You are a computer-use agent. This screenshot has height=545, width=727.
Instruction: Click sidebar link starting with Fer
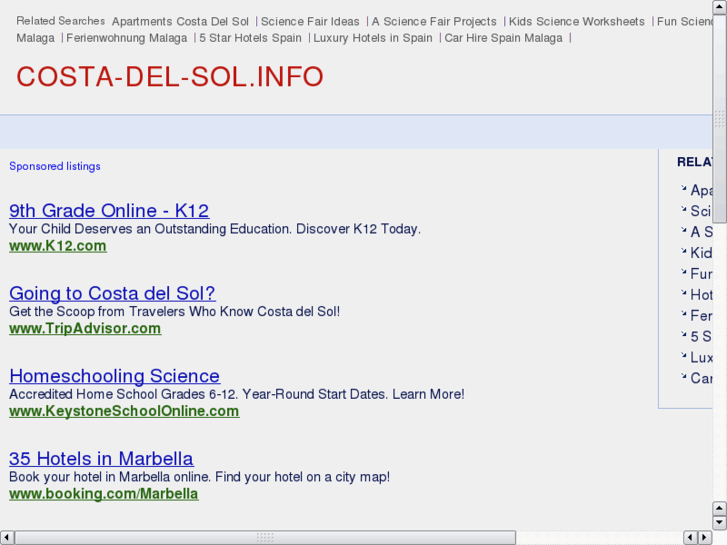tap(701, 315)
